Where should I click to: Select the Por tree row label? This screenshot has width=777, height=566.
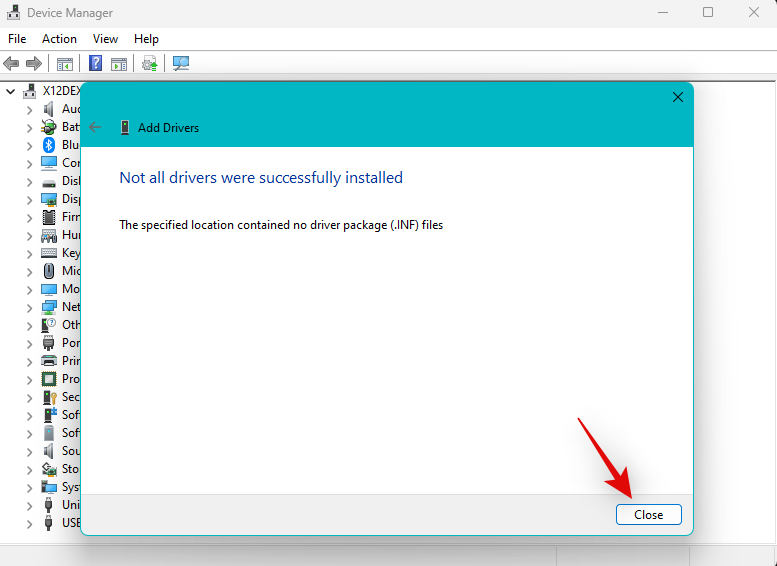click(71, 343)
